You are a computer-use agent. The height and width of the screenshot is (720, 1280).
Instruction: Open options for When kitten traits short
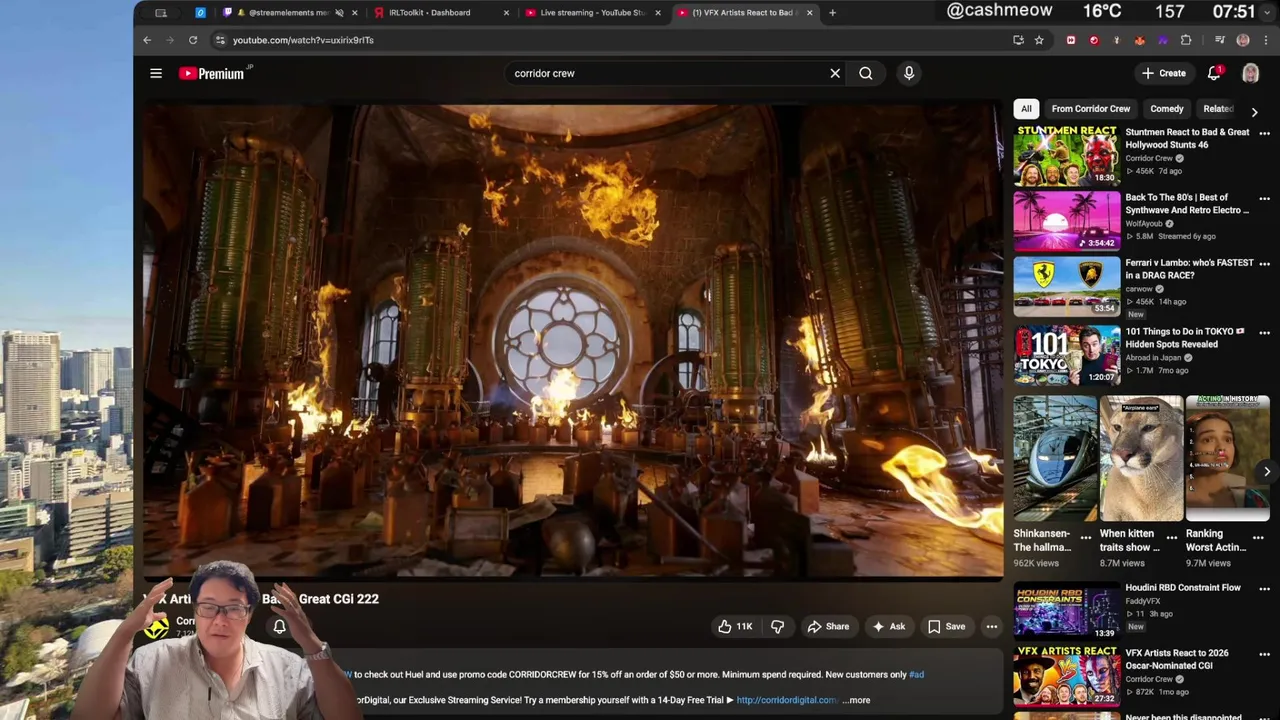pos(1172,538)
